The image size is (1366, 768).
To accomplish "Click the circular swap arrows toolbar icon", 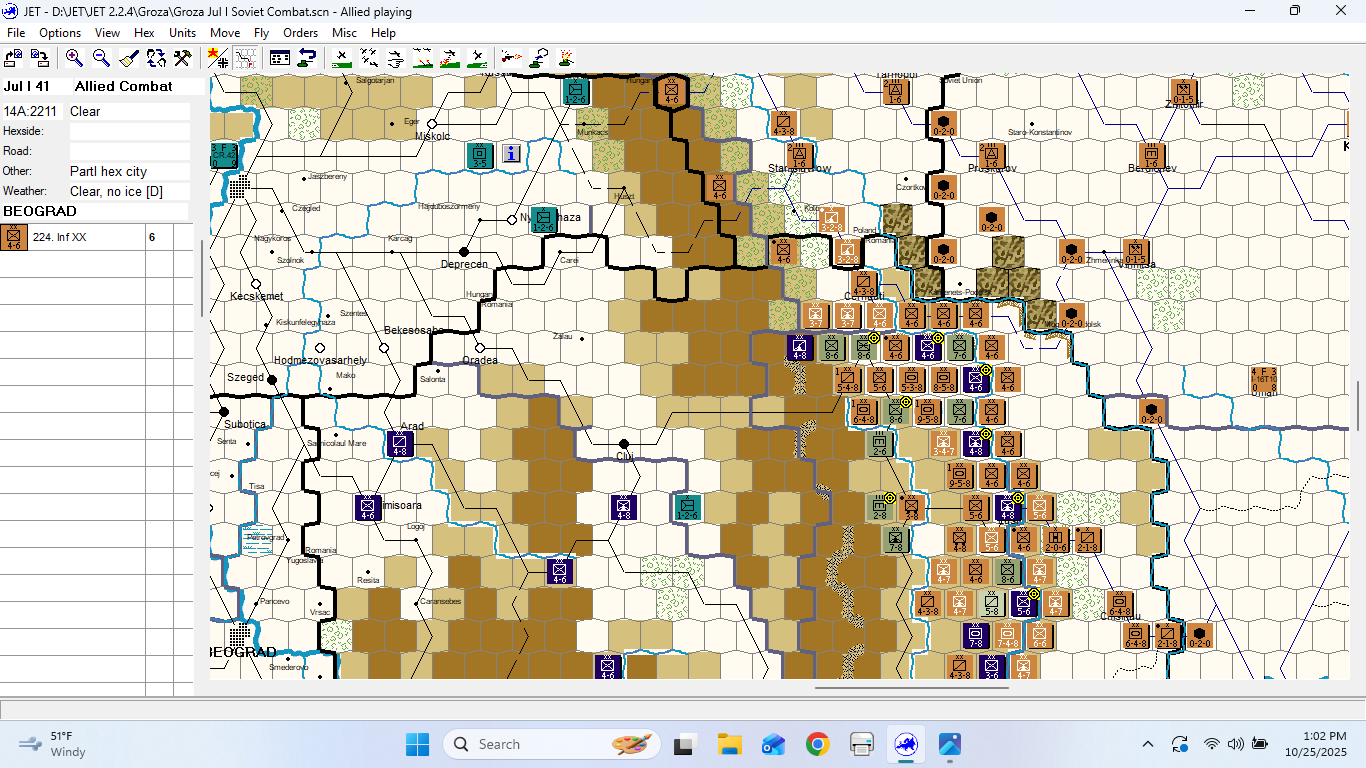I will point(156,58).
